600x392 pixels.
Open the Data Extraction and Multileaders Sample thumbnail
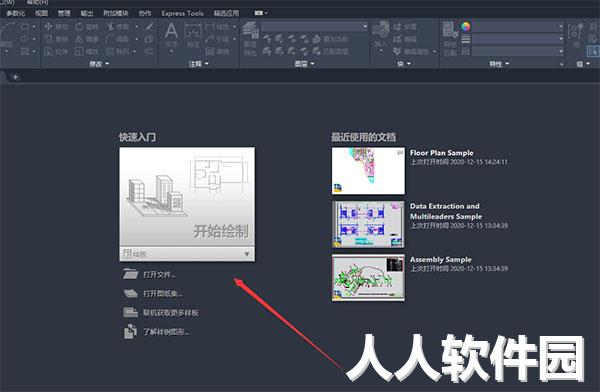pos(368,224)
